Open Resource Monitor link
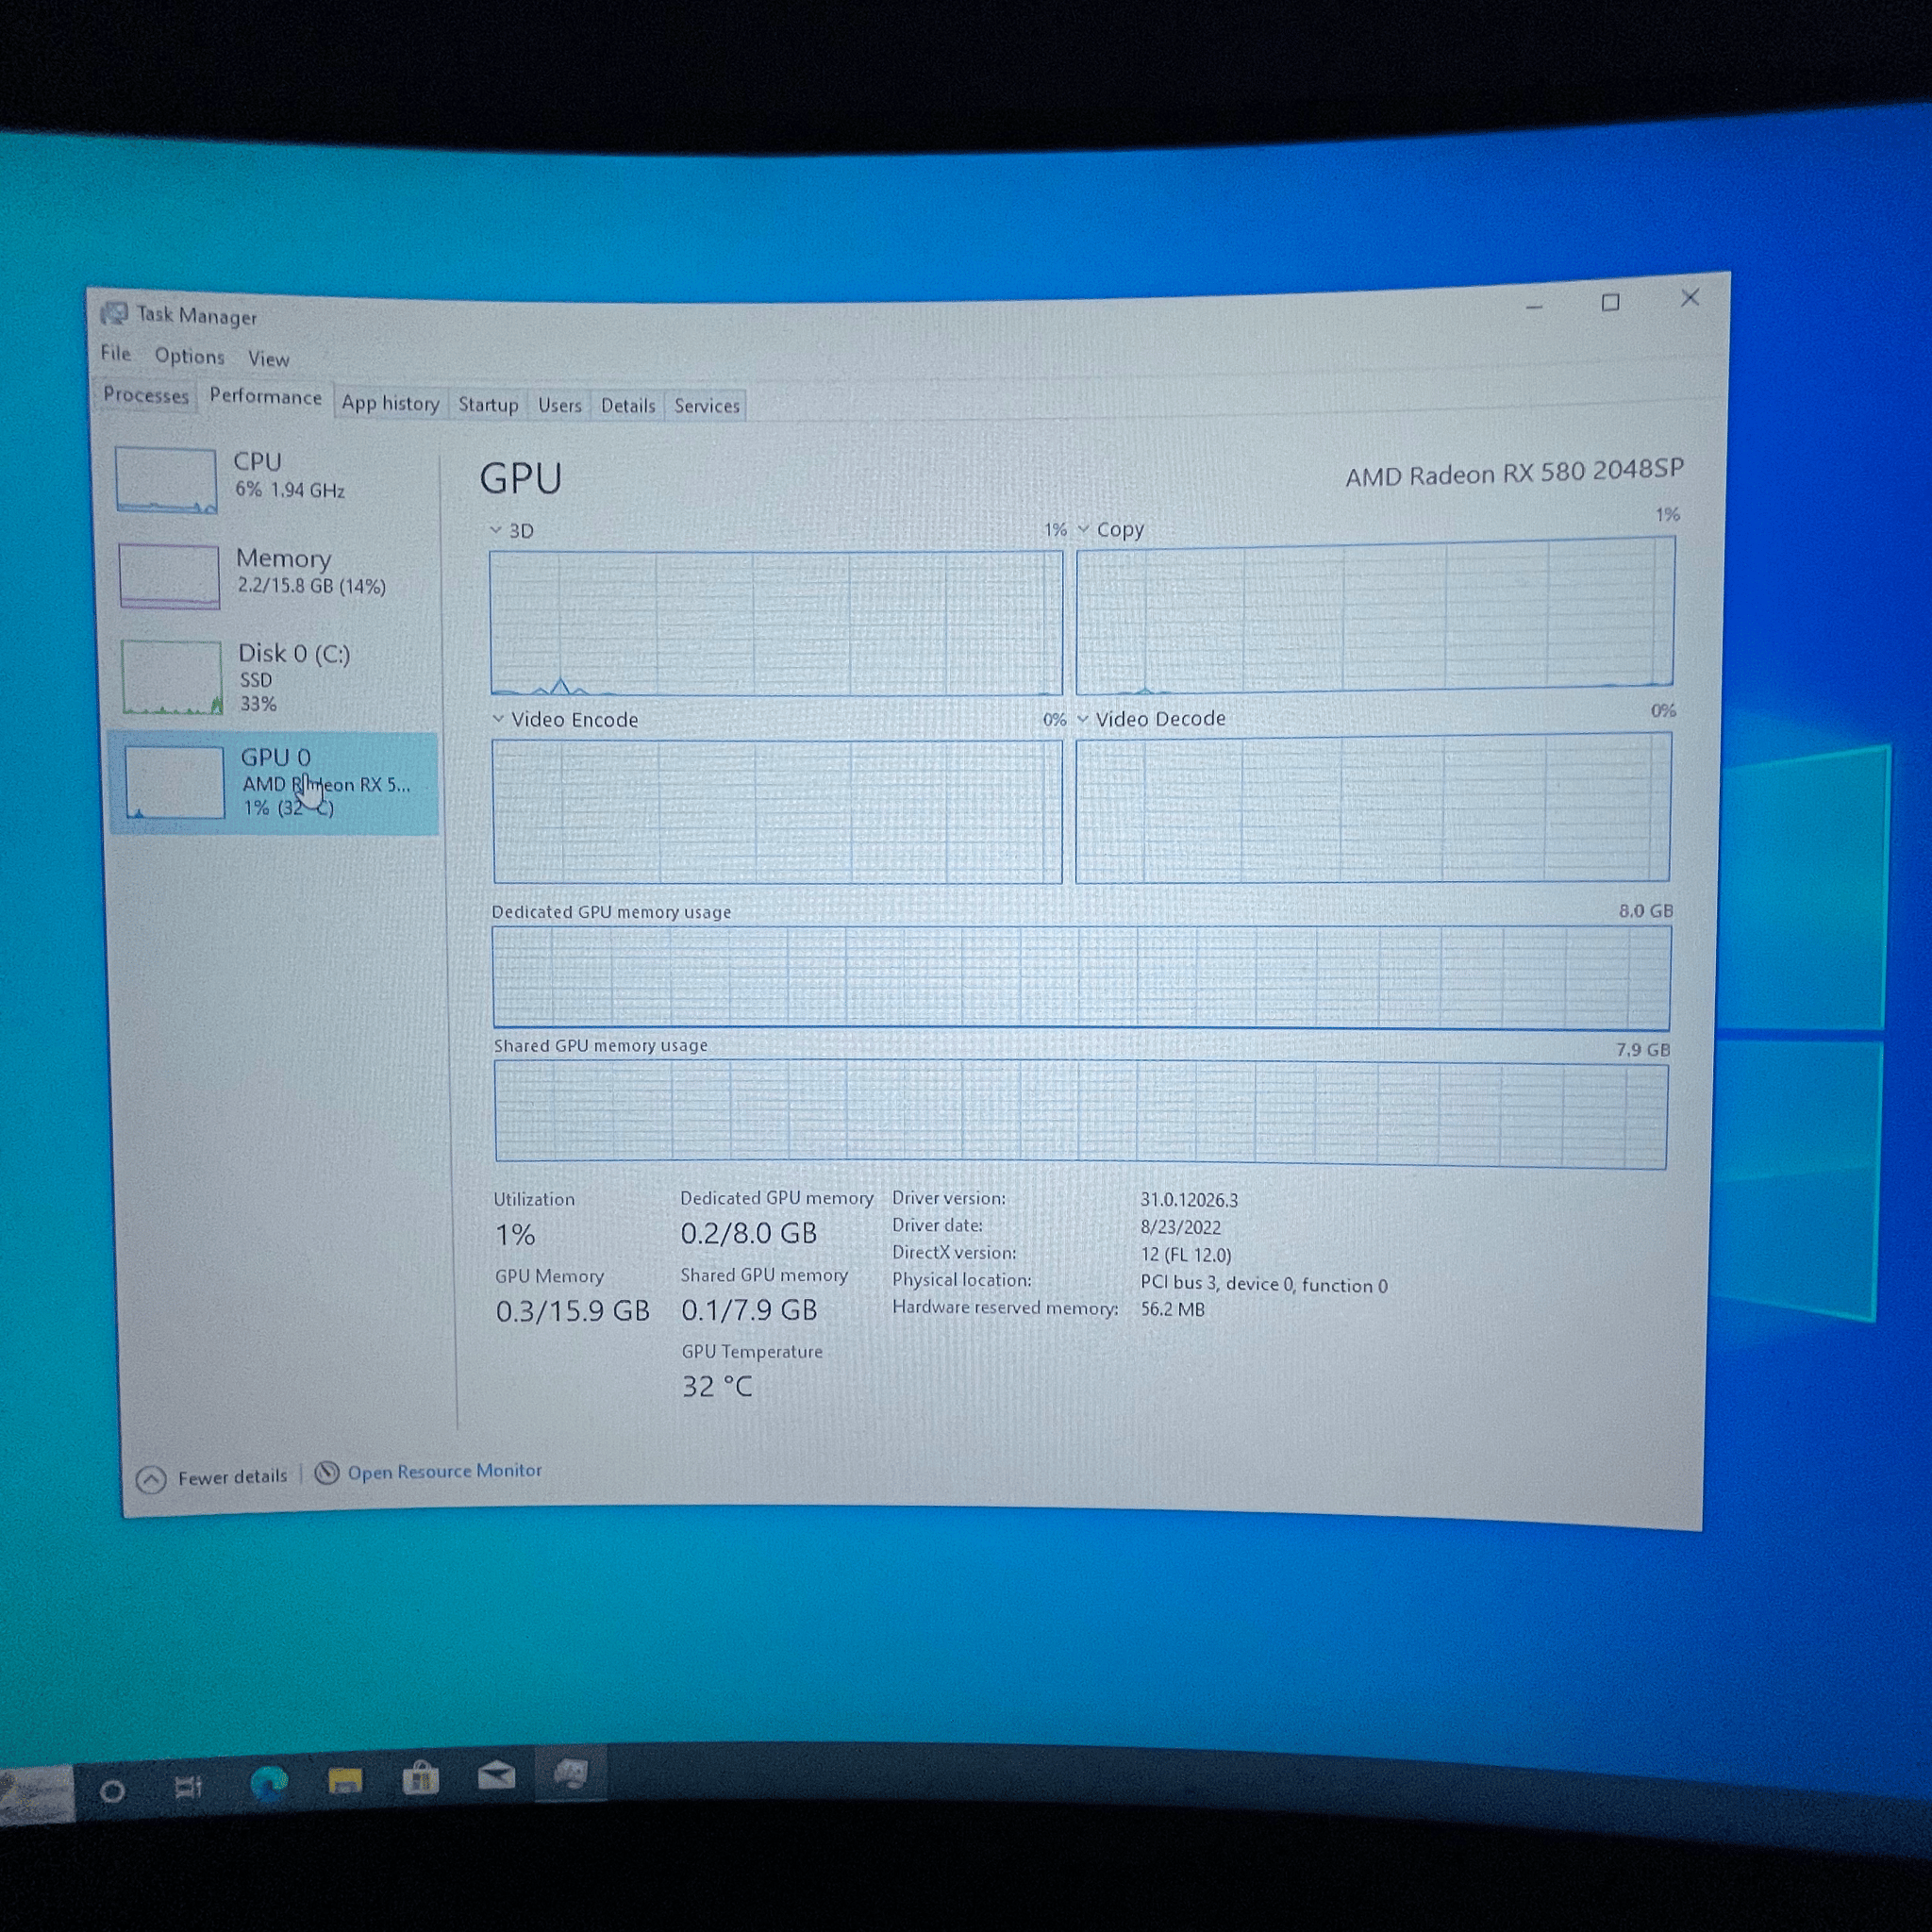 (x=444, y=1471)
